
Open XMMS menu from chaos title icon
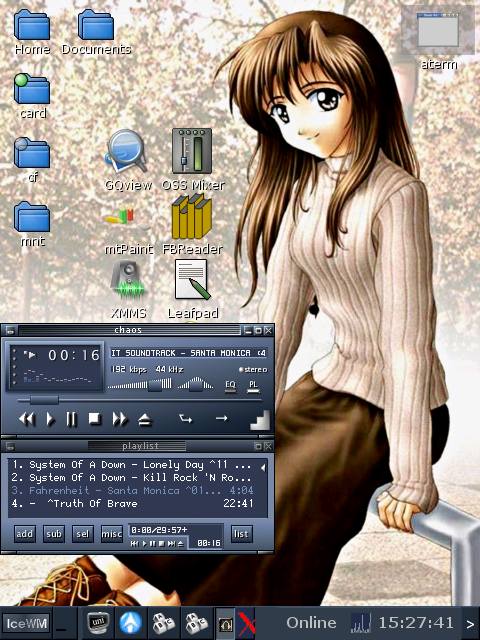(x=10, y=331)
